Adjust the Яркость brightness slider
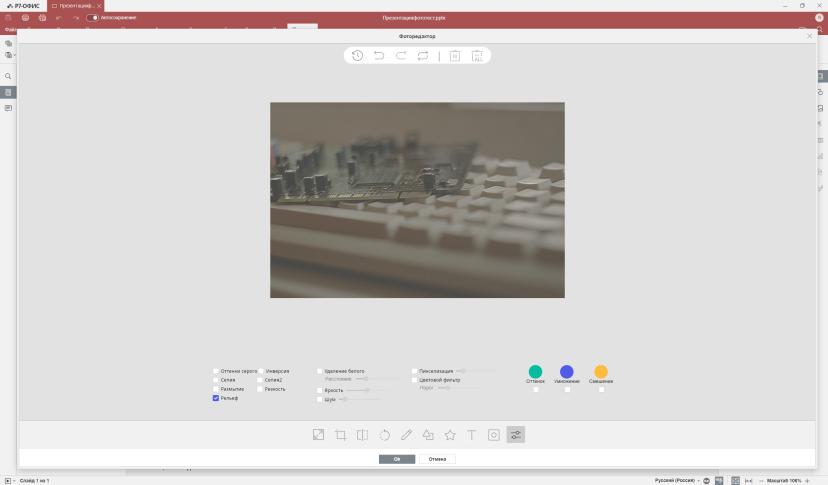This screenshot has height=485, width=828. click(x=360, y=390)
